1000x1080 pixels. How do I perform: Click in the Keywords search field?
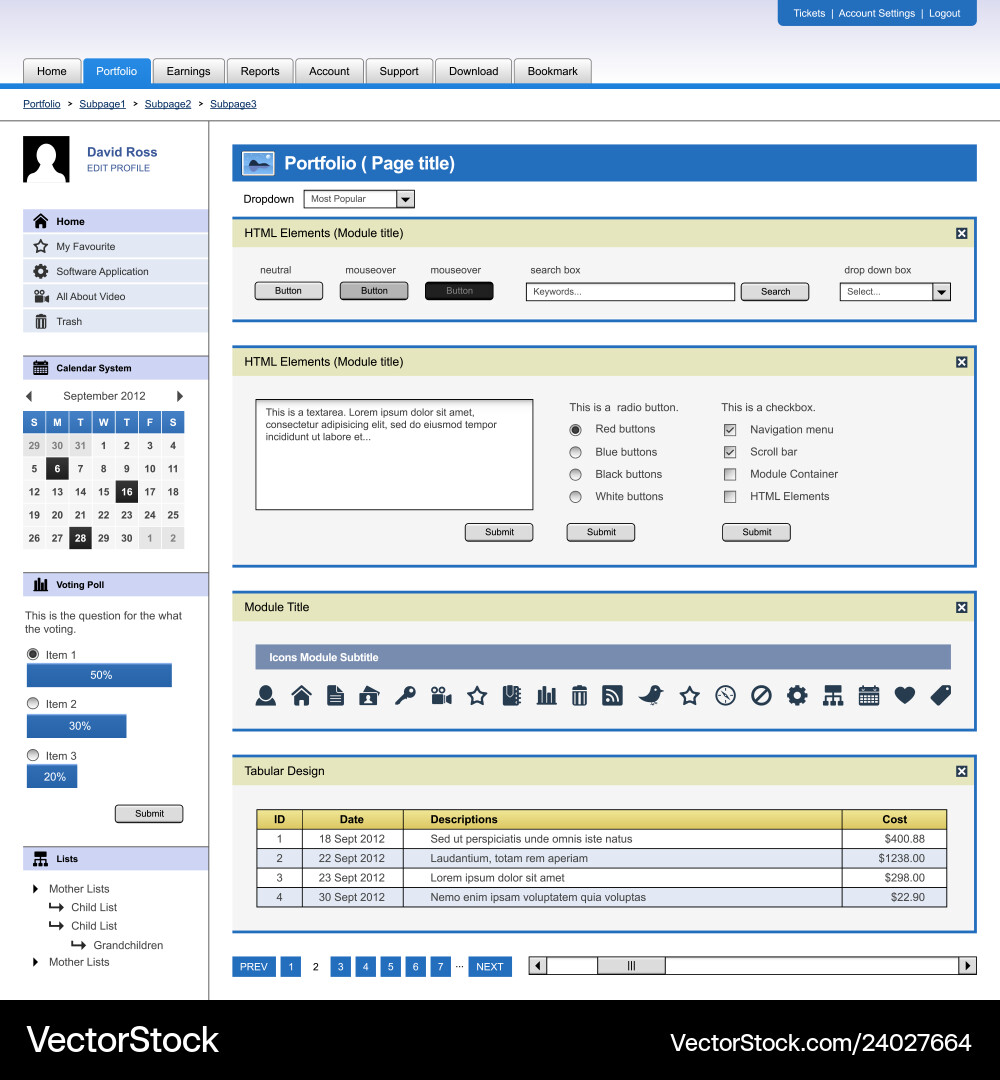(x=630, y=292)
